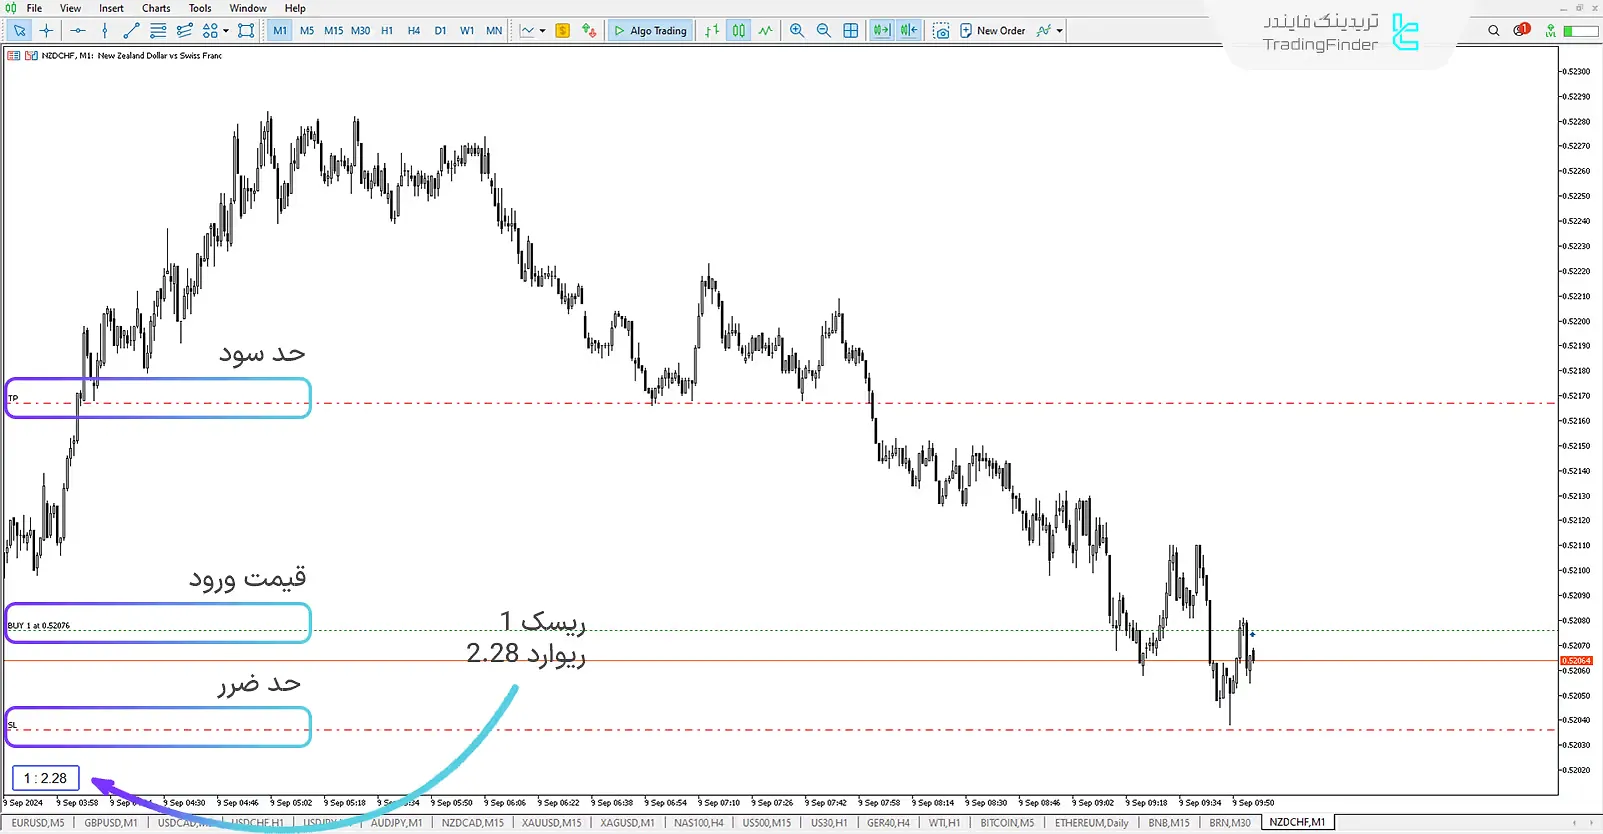Switch to the H4 timeframe
The width and height of the screenshot is (1603, 834).
pyautogui.click(x=414, y=31)
